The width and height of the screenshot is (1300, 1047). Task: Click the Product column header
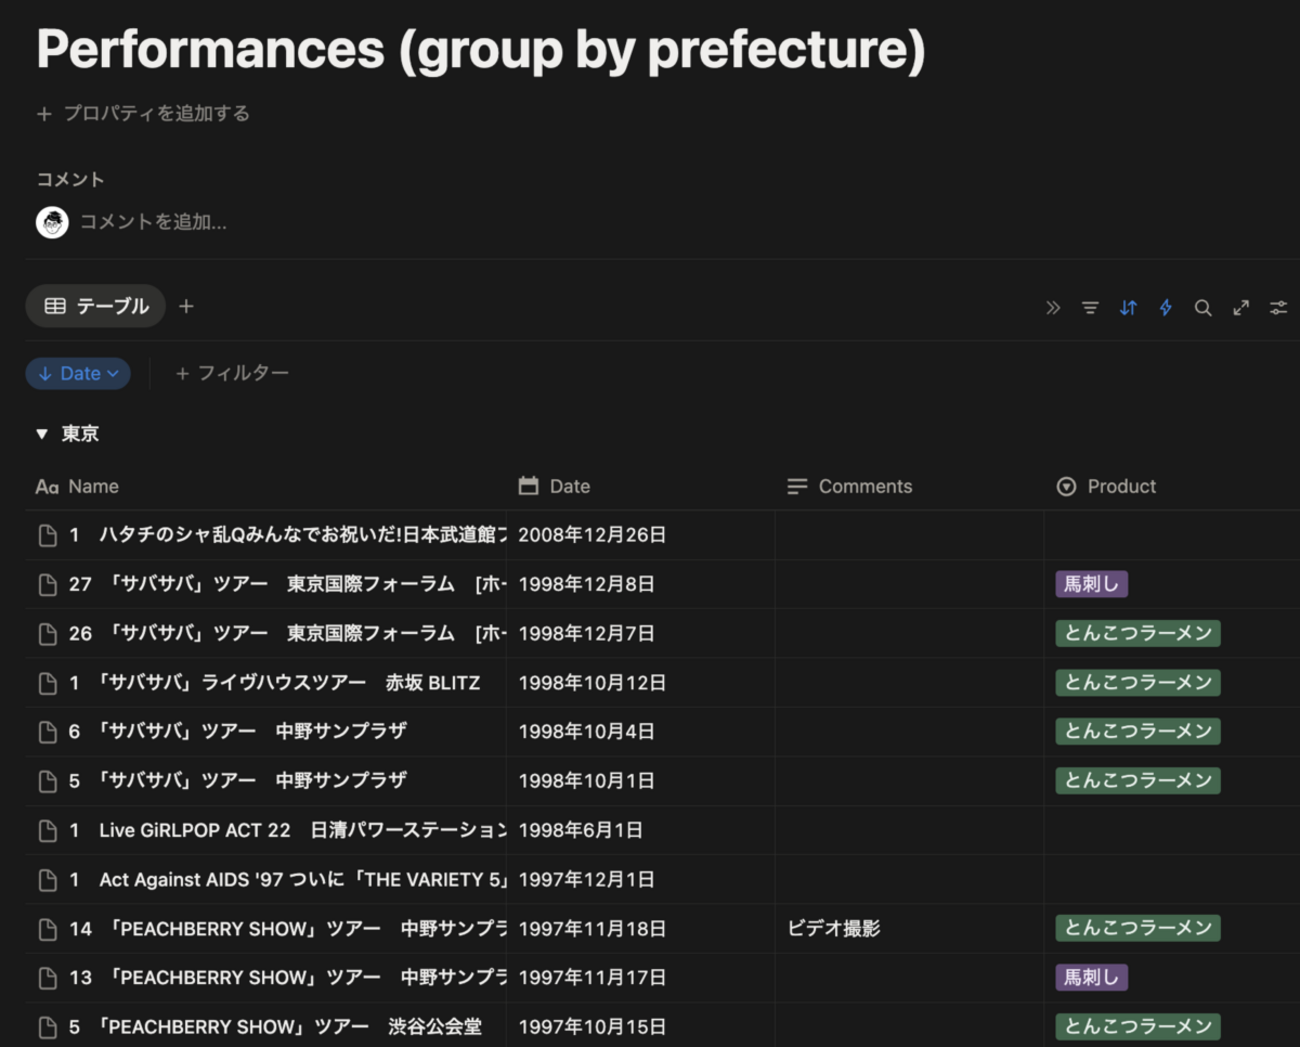pyautogui.click(x=1120, y=486)
